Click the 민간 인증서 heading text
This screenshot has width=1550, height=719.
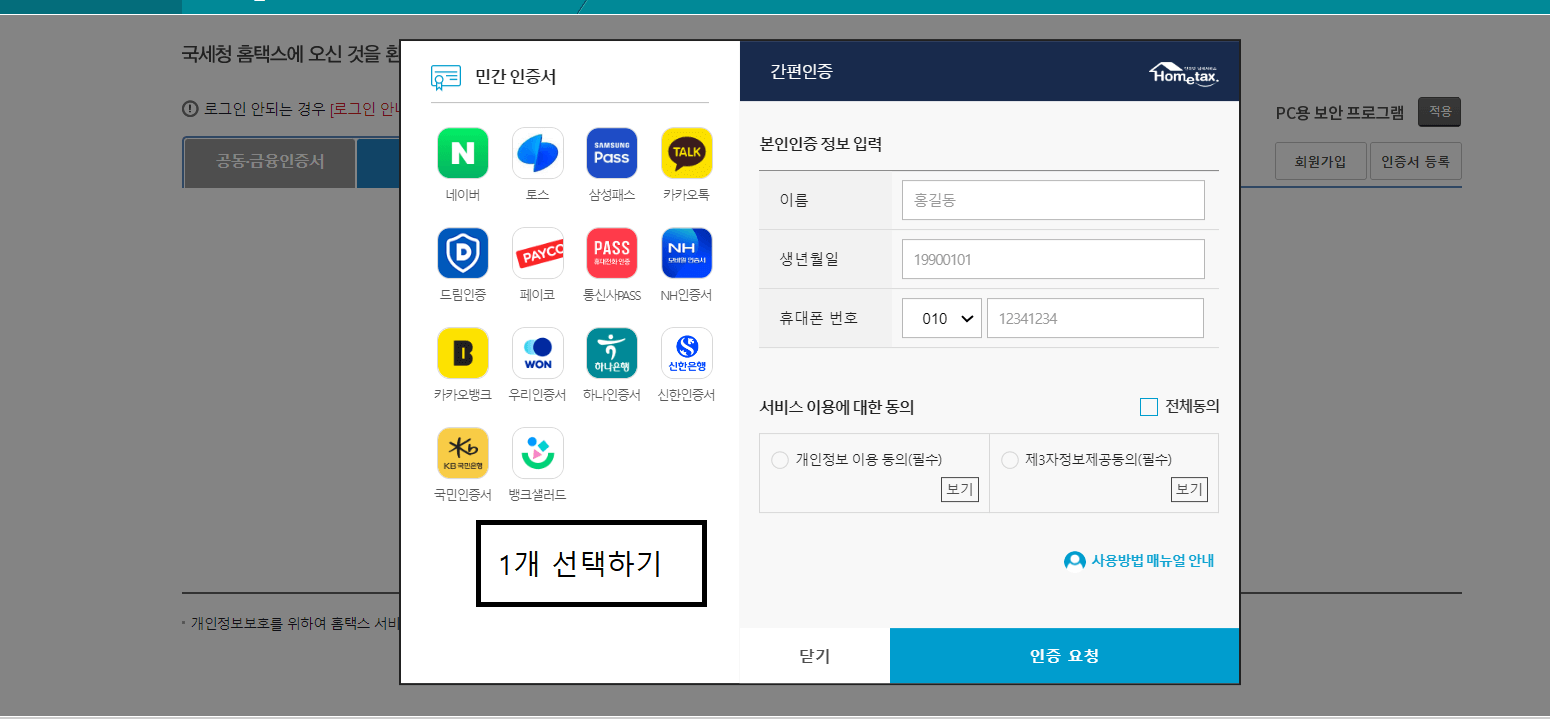[515, 77]
